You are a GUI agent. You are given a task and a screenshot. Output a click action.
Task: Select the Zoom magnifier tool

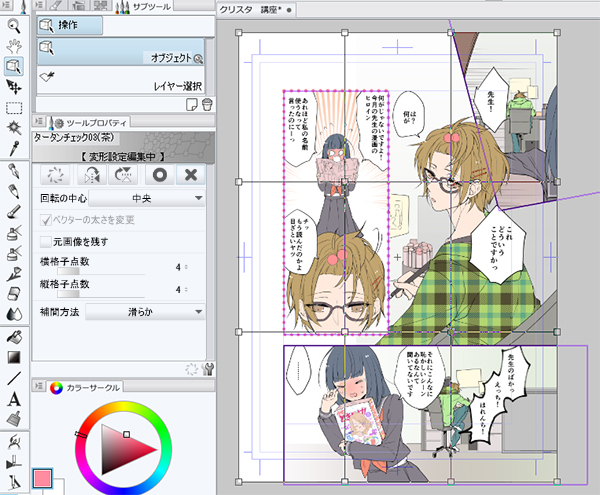coord(14,26)
